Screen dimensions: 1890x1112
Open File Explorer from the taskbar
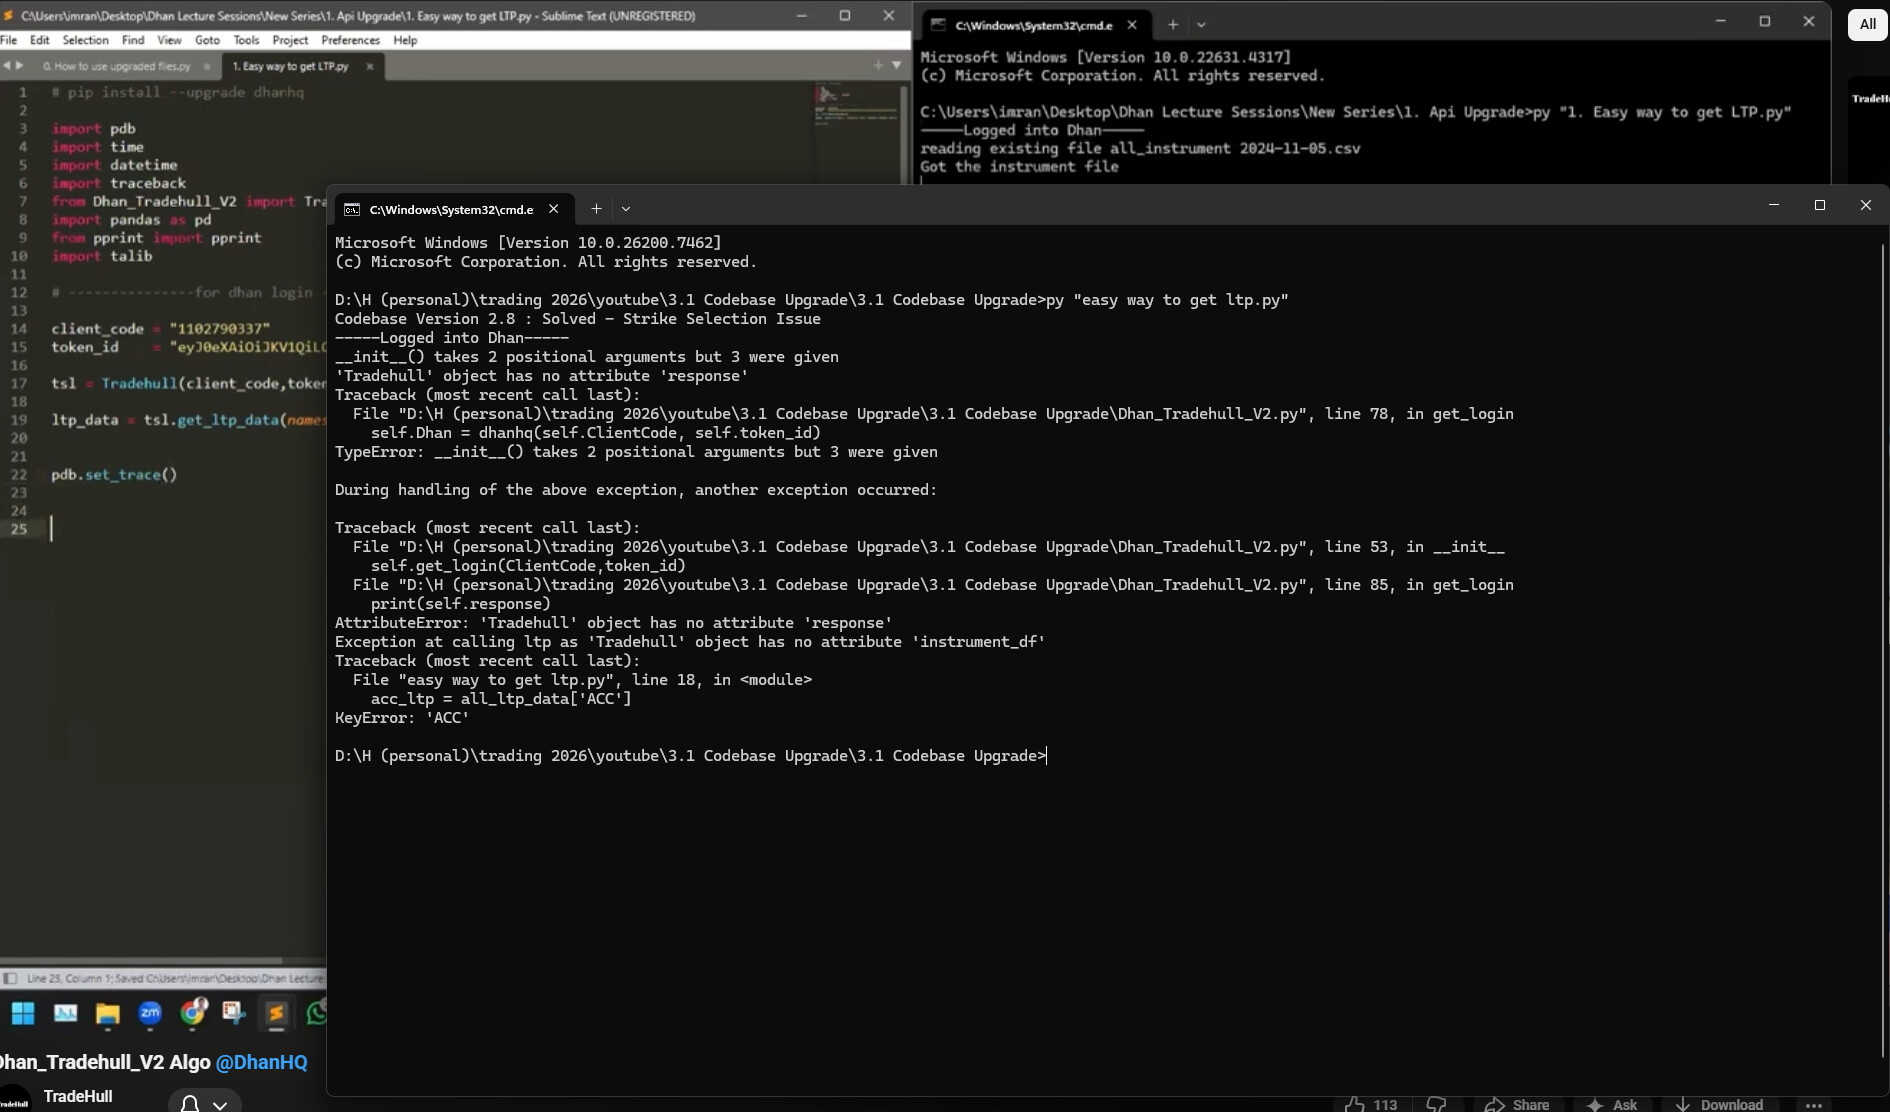(x=107, y=1014)
